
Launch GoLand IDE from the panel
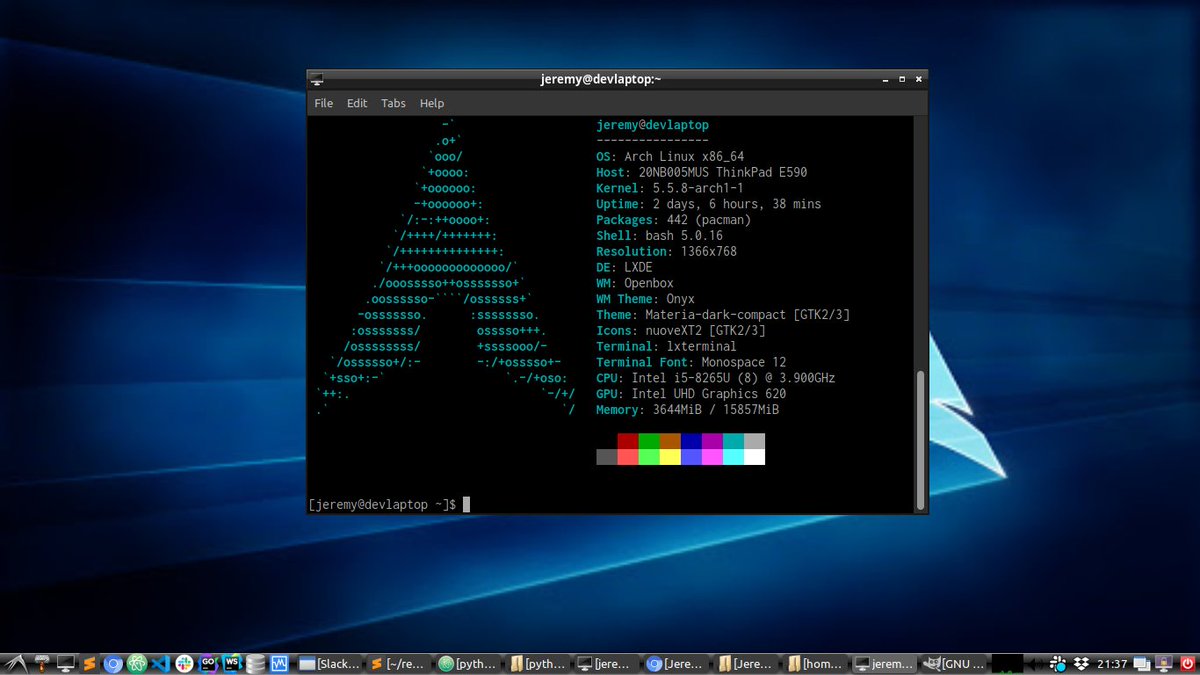coord(209,663)
